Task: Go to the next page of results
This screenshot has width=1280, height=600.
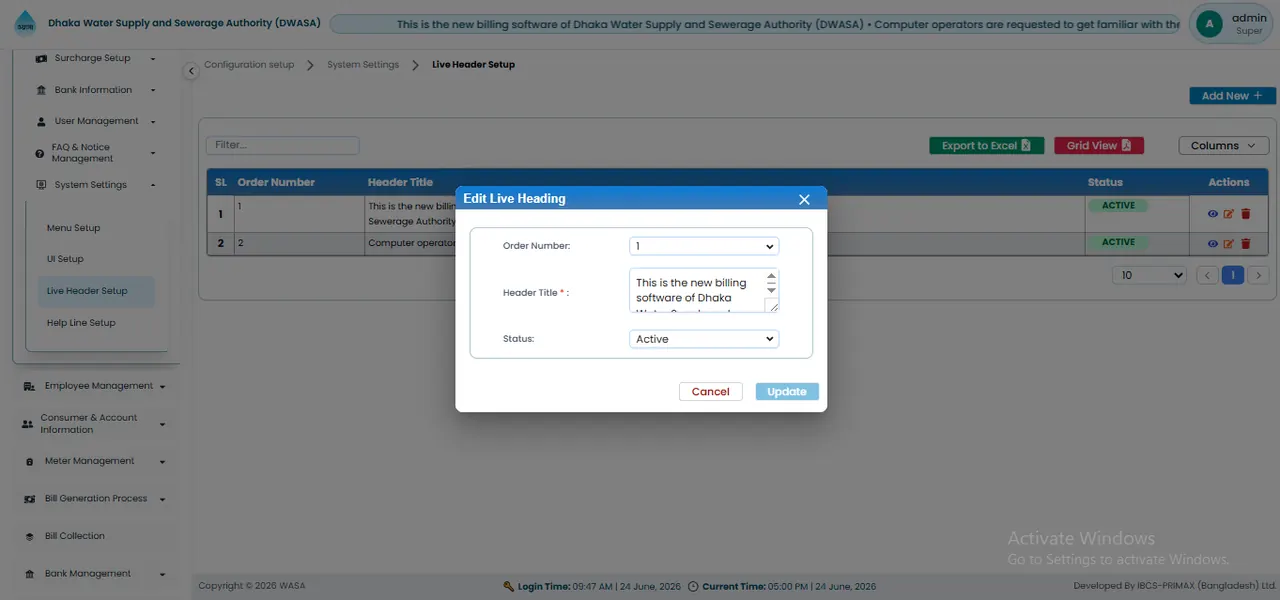Action: coord(1259,275)
